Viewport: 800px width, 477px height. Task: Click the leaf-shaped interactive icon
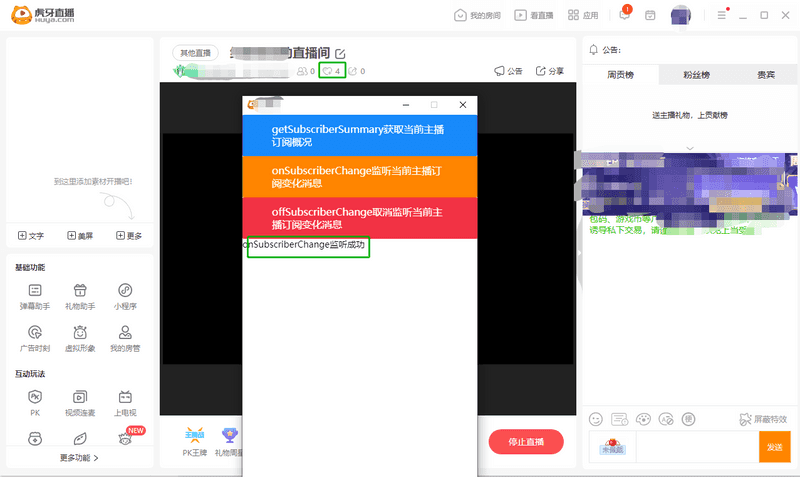click(80, 439)
